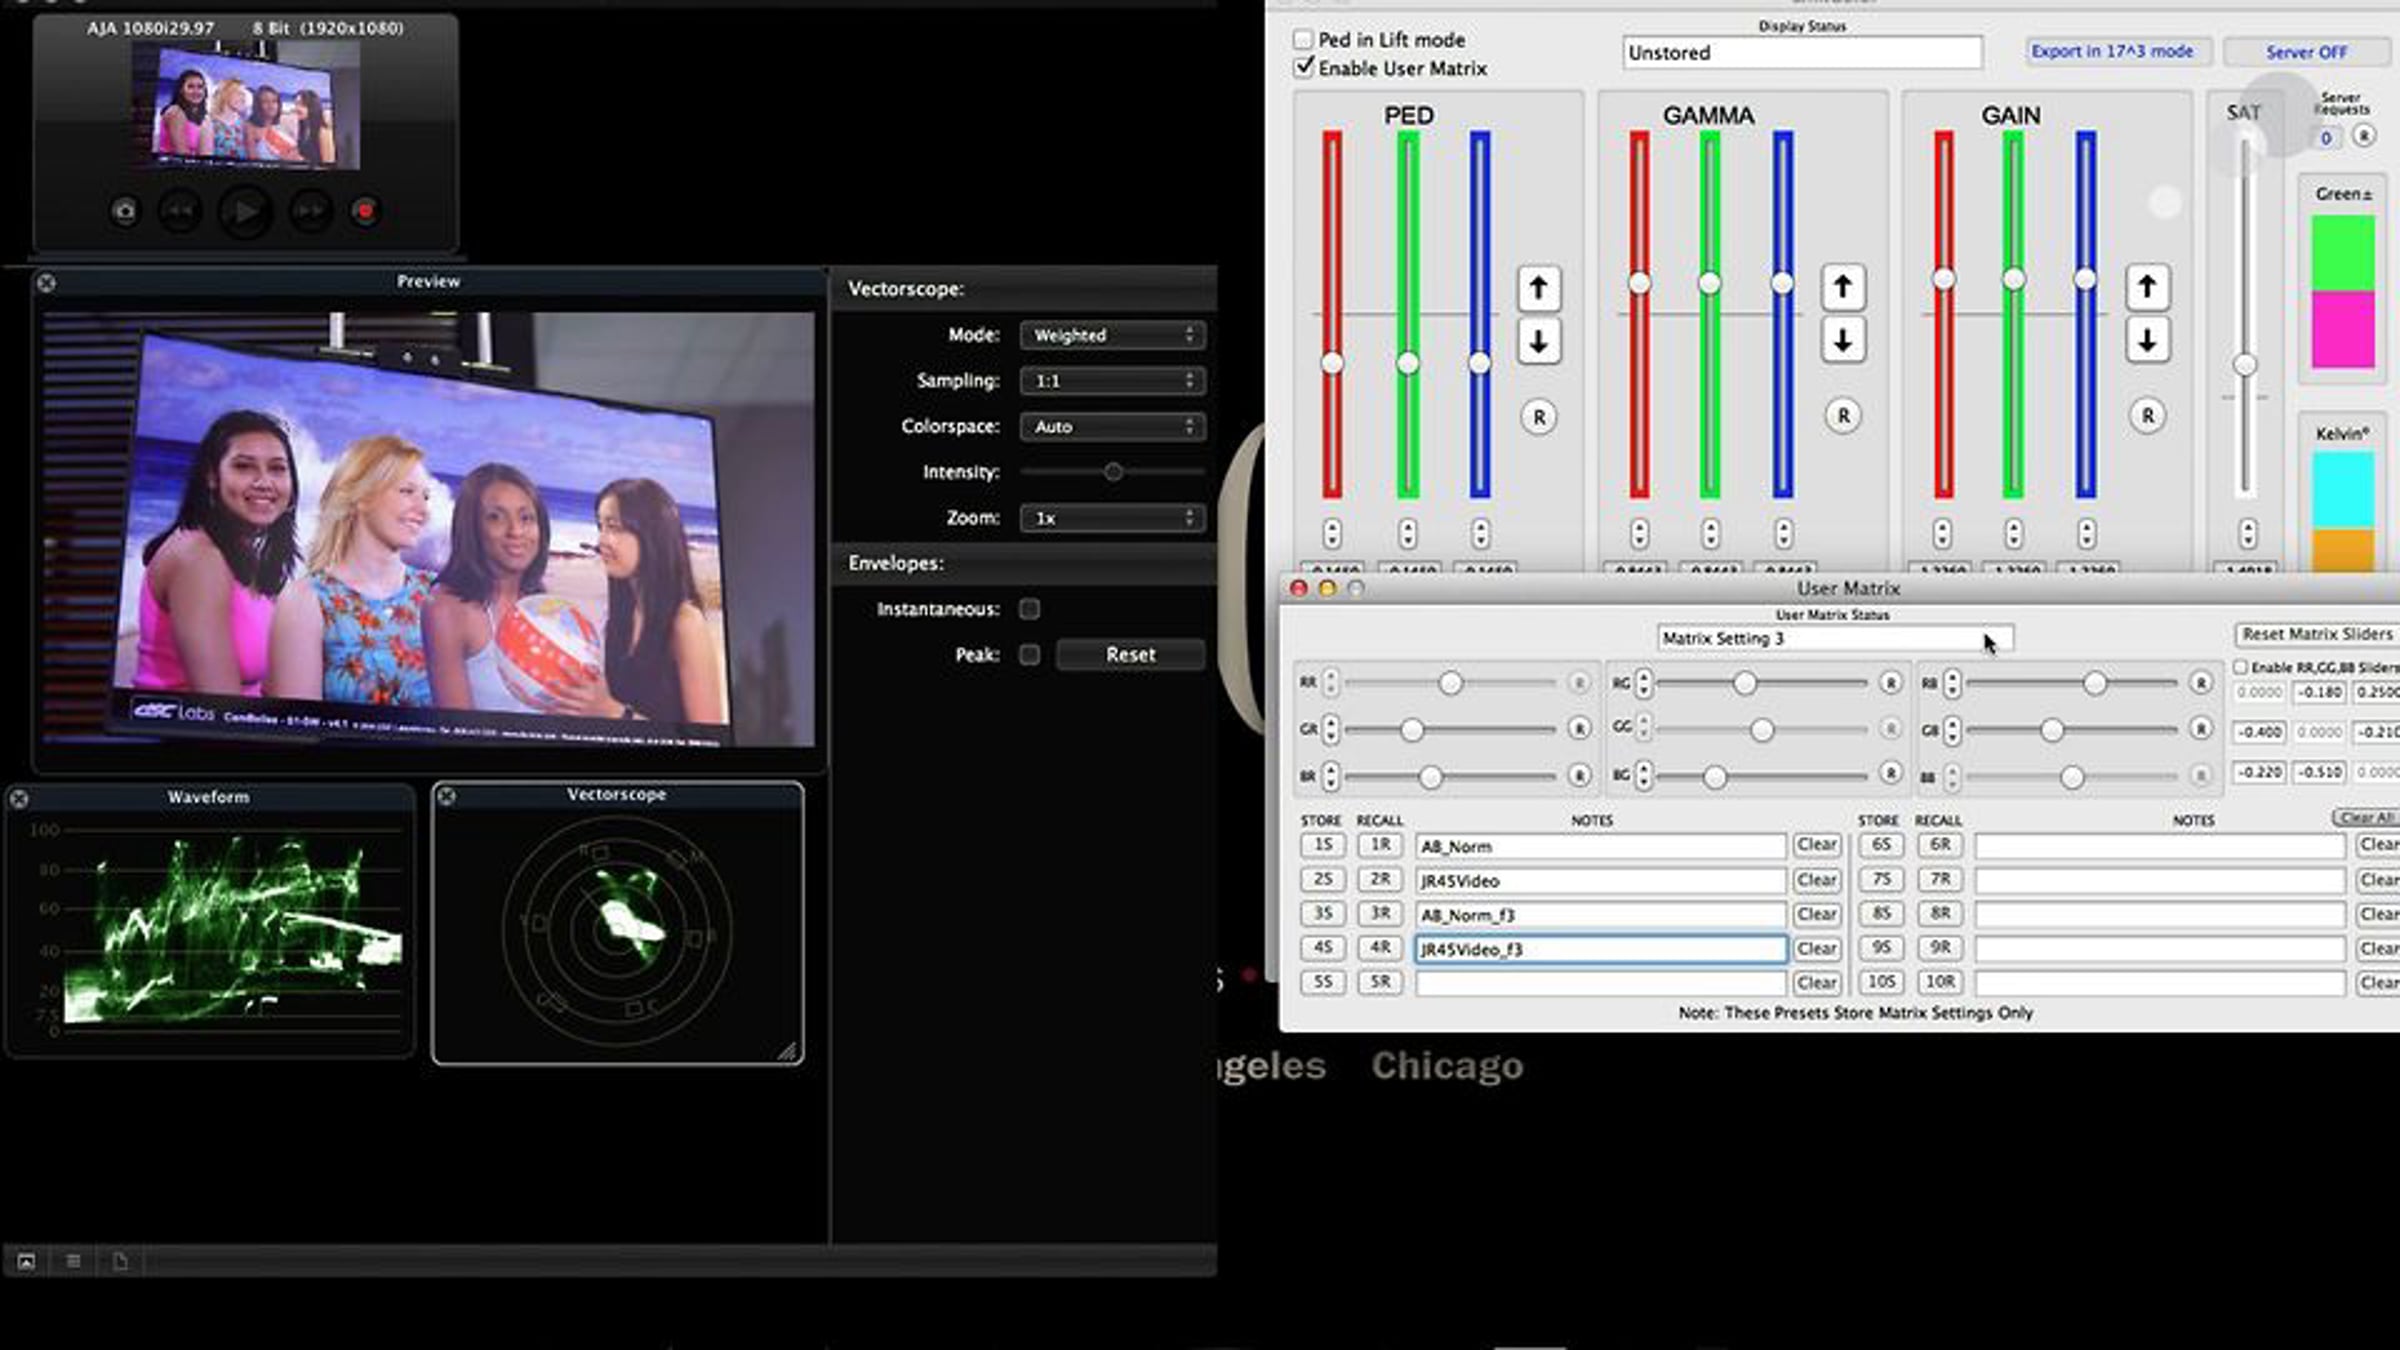Reset PED with its R button
This screenshot has height=1350, width=2400.
pos(1539,417)
